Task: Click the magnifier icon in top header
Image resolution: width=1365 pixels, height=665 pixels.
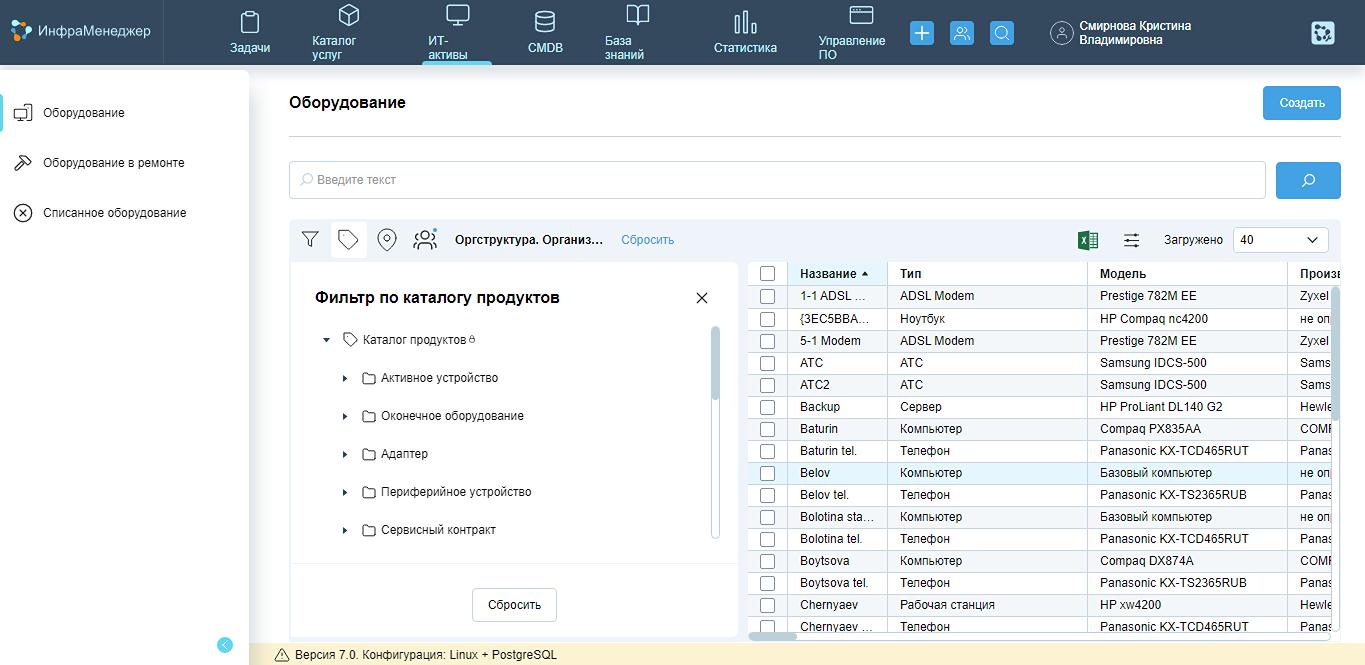Action: coord(1002,33)
